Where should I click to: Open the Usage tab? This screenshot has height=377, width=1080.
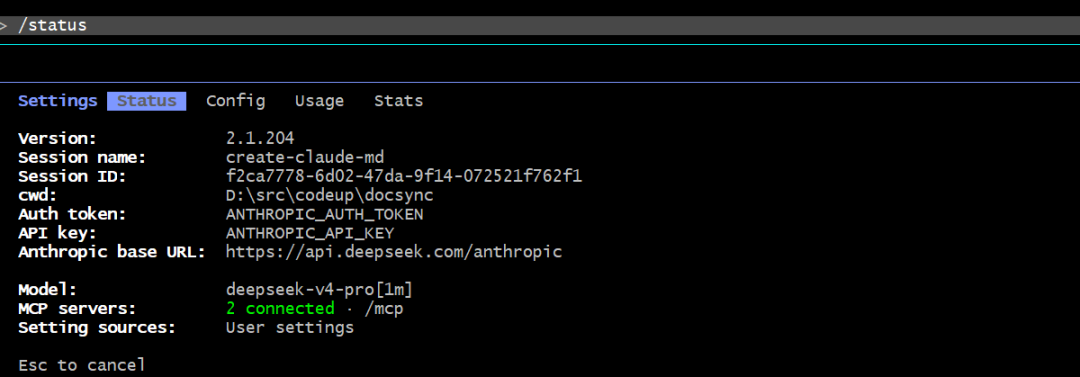click(x=320, y=101)
